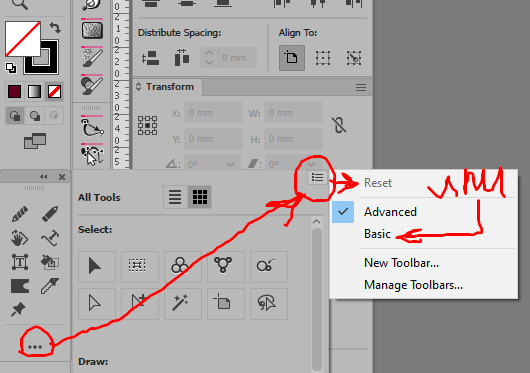Enable Draw Normal mode

(15, 116)
